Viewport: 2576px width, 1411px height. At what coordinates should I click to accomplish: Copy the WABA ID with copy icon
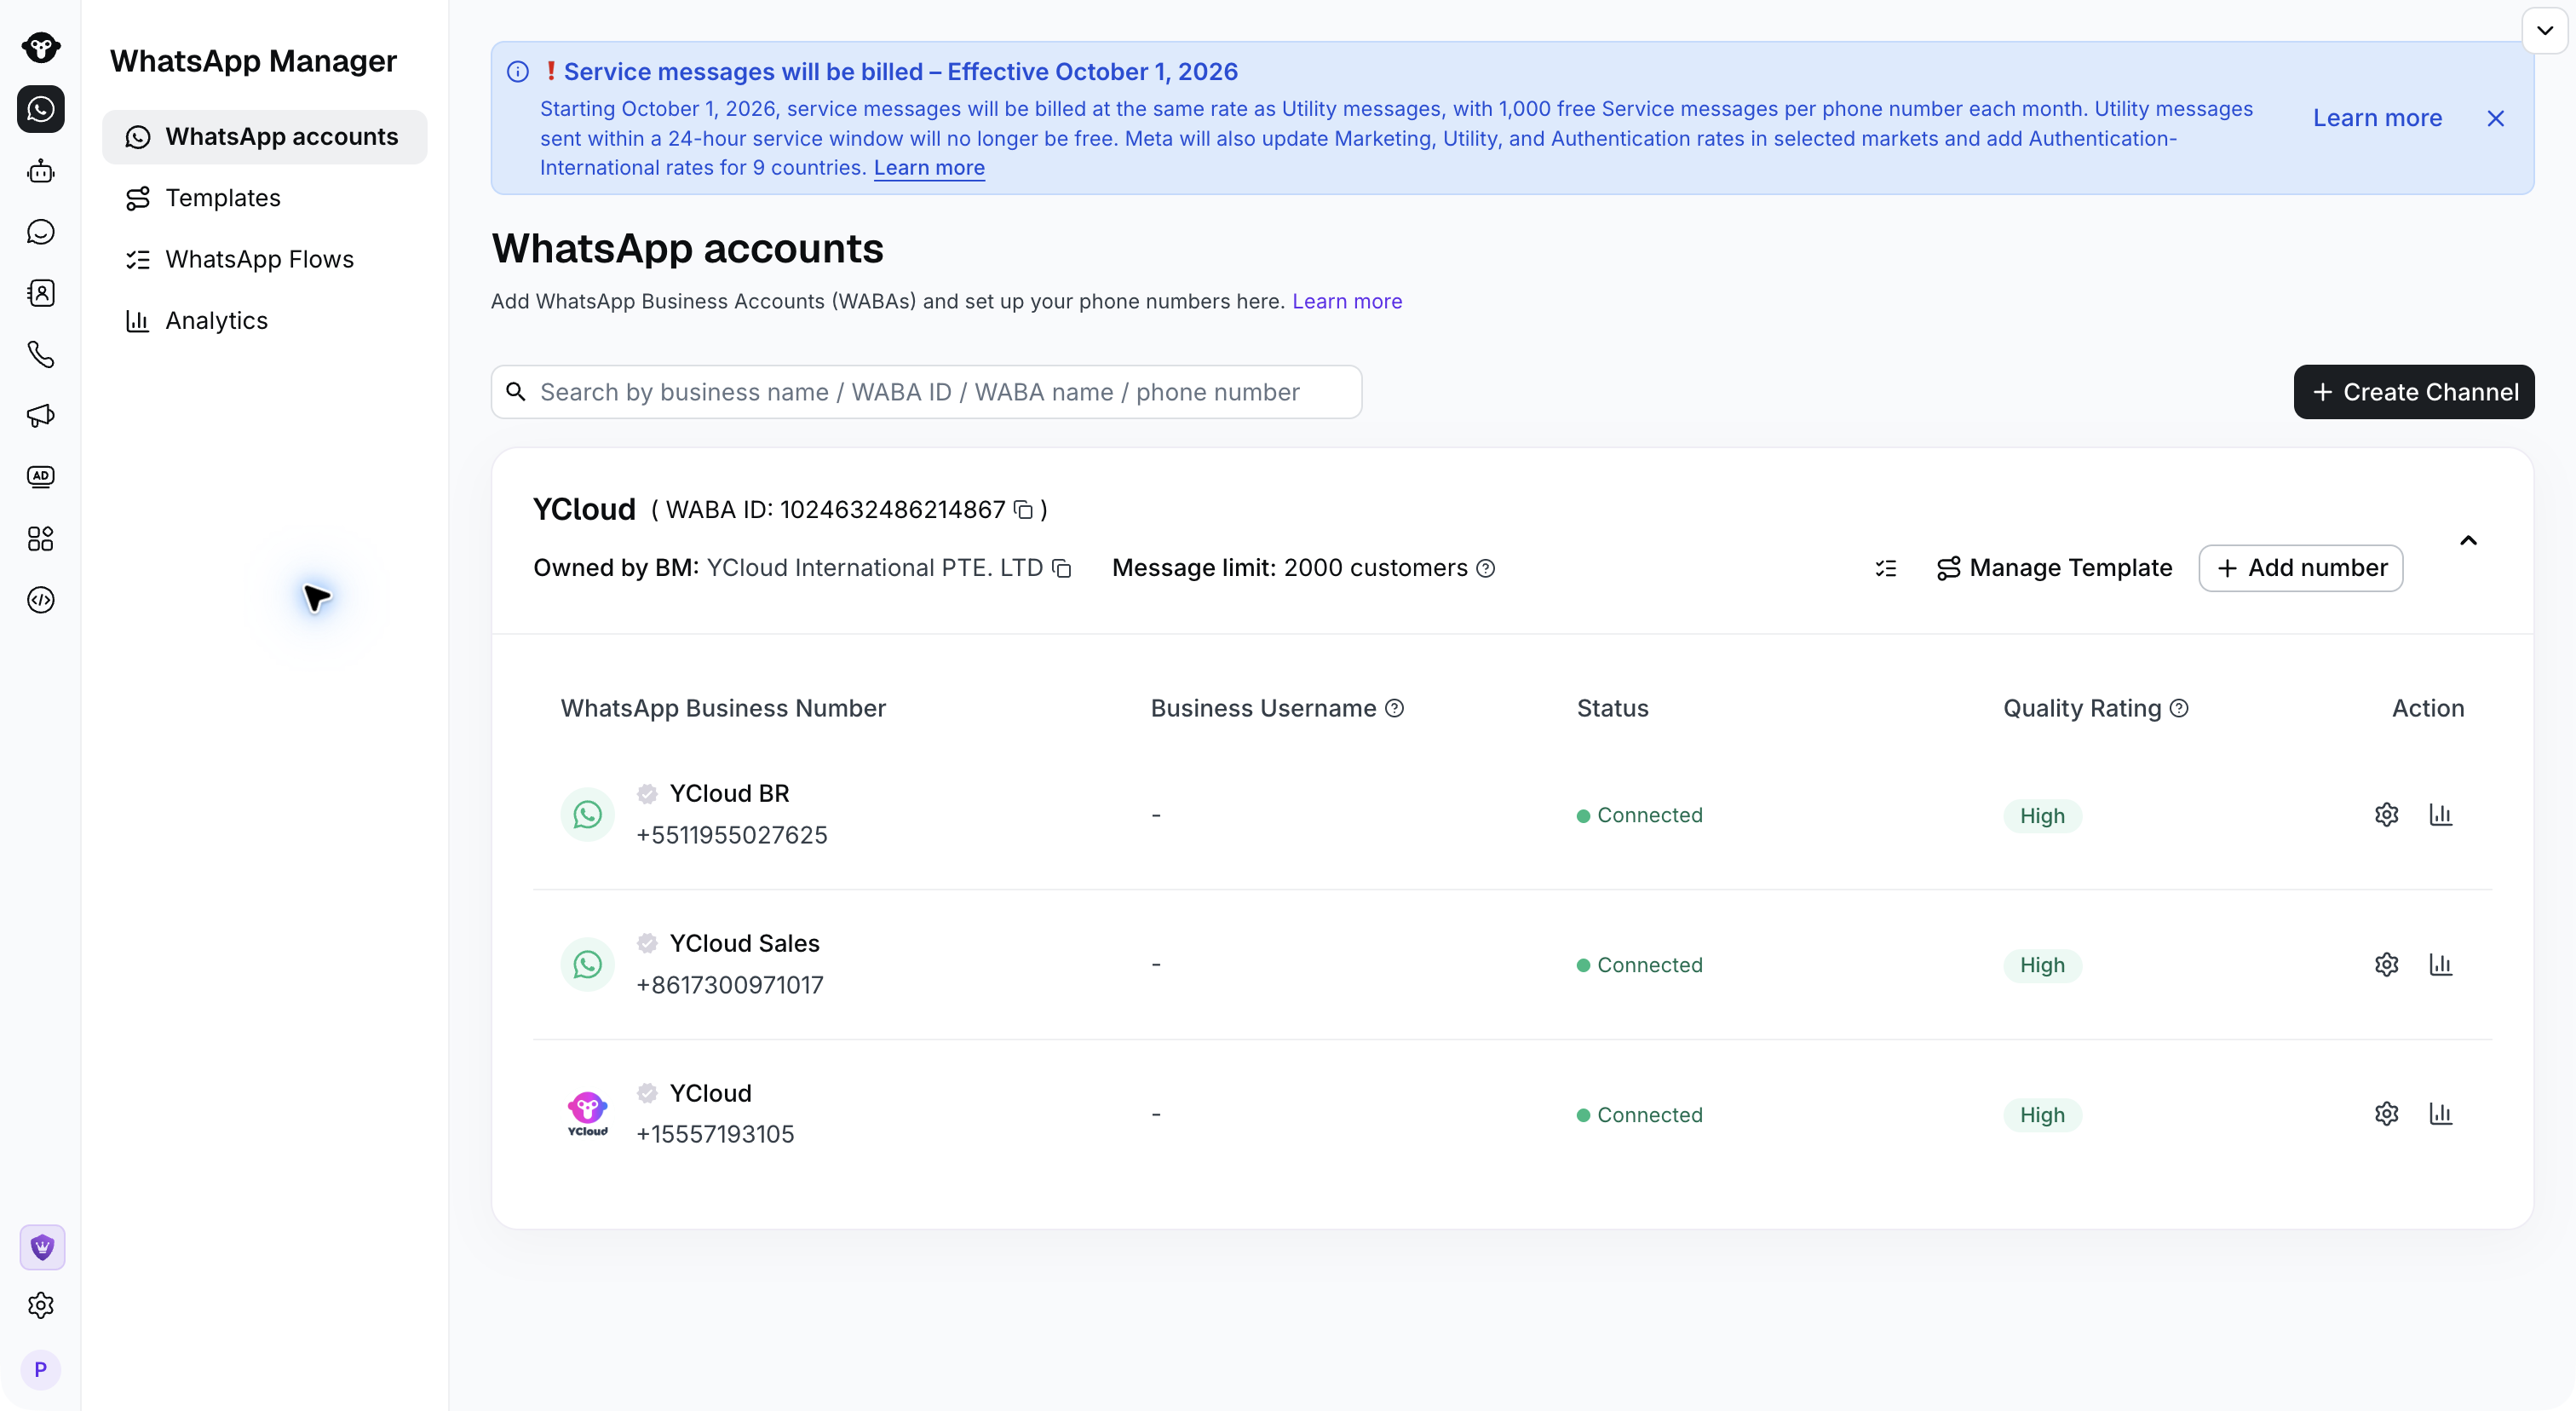1023,510
